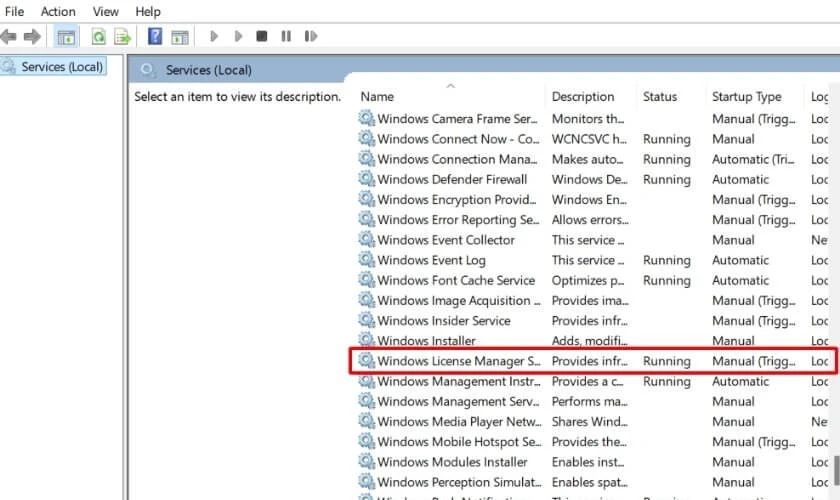Click the gear icon of Windows License Manager
This screenshot has height=500, width=840.
pyautogui.click(x=366, y=360)
